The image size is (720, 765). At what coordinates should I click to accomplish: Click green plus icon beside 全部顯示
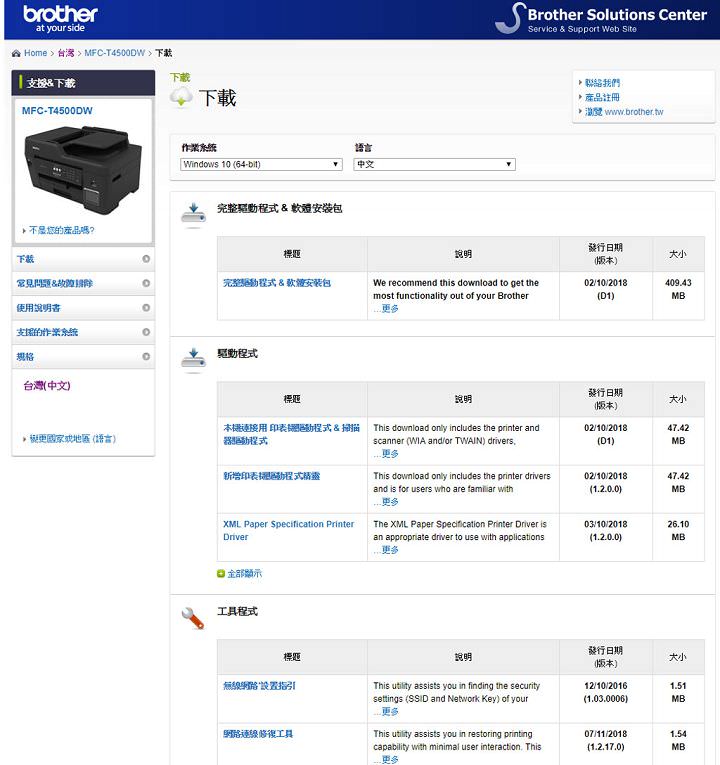coord(221,573)
